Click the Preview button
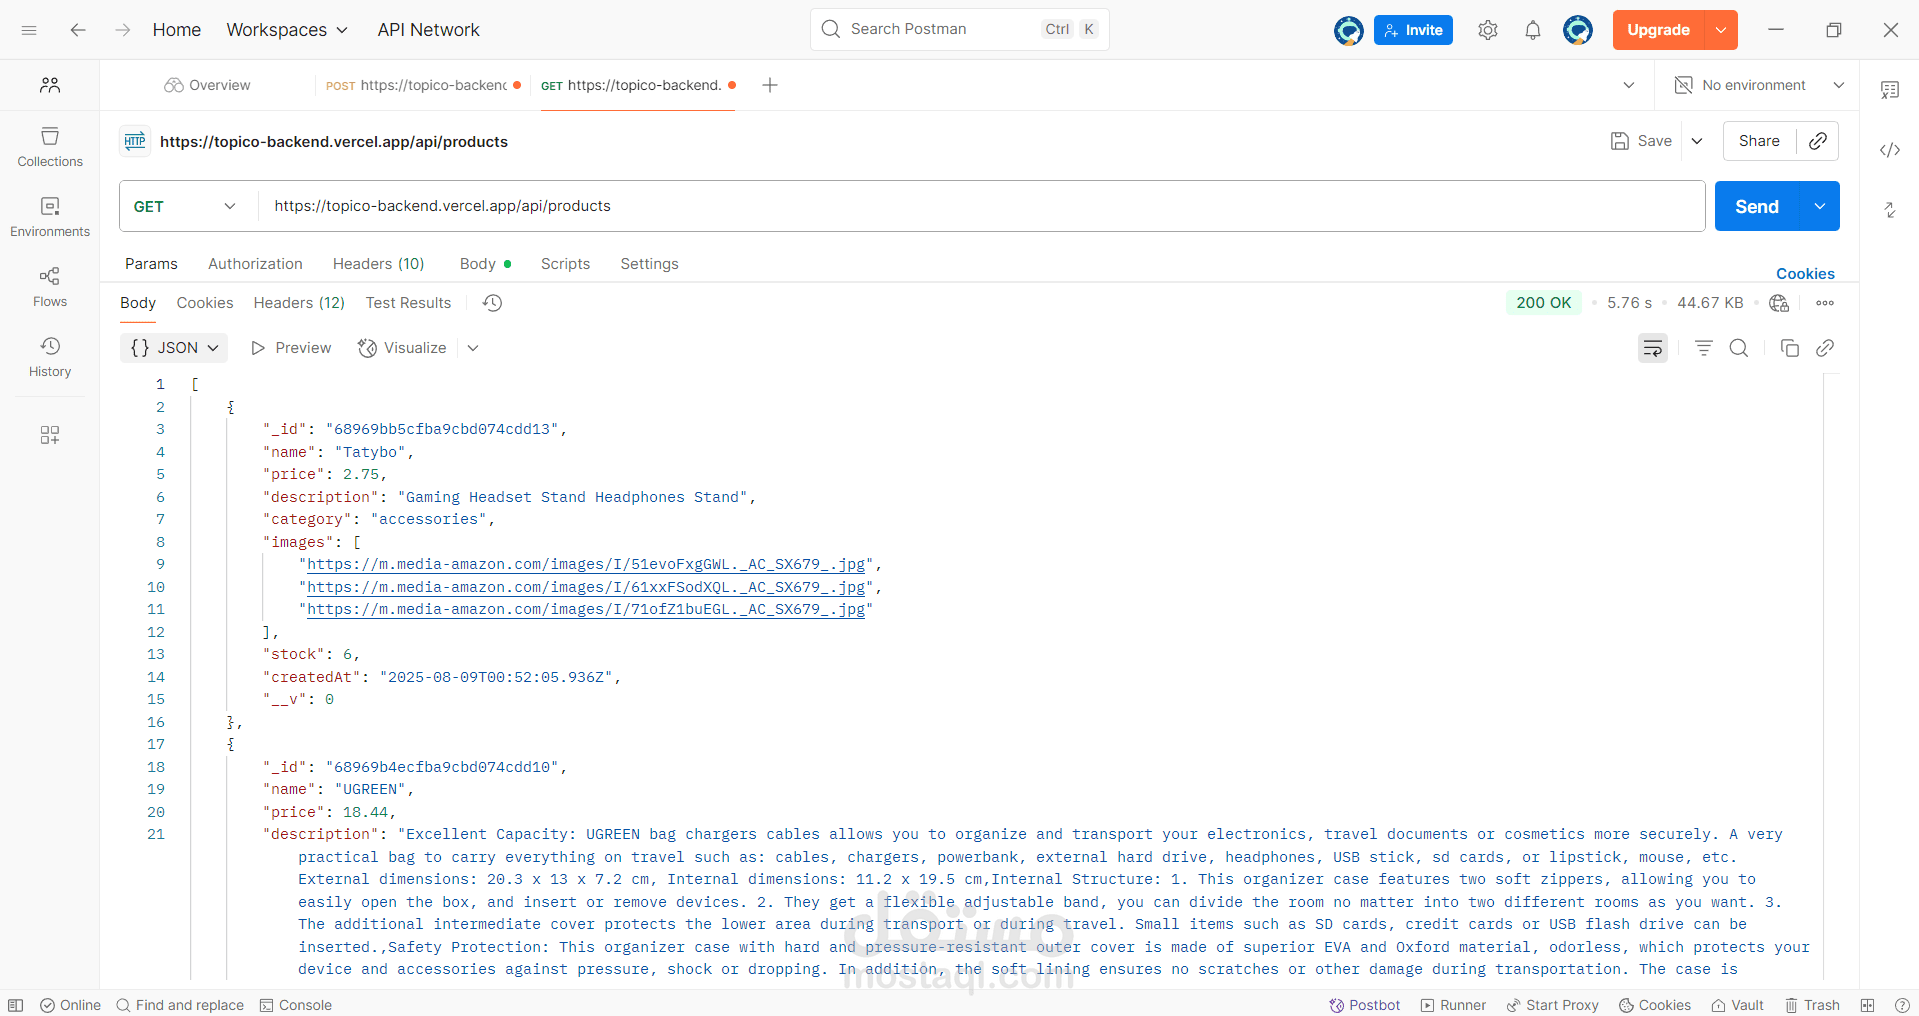The width and height of the screenshot is (1919, 1016). click(291, 348)
